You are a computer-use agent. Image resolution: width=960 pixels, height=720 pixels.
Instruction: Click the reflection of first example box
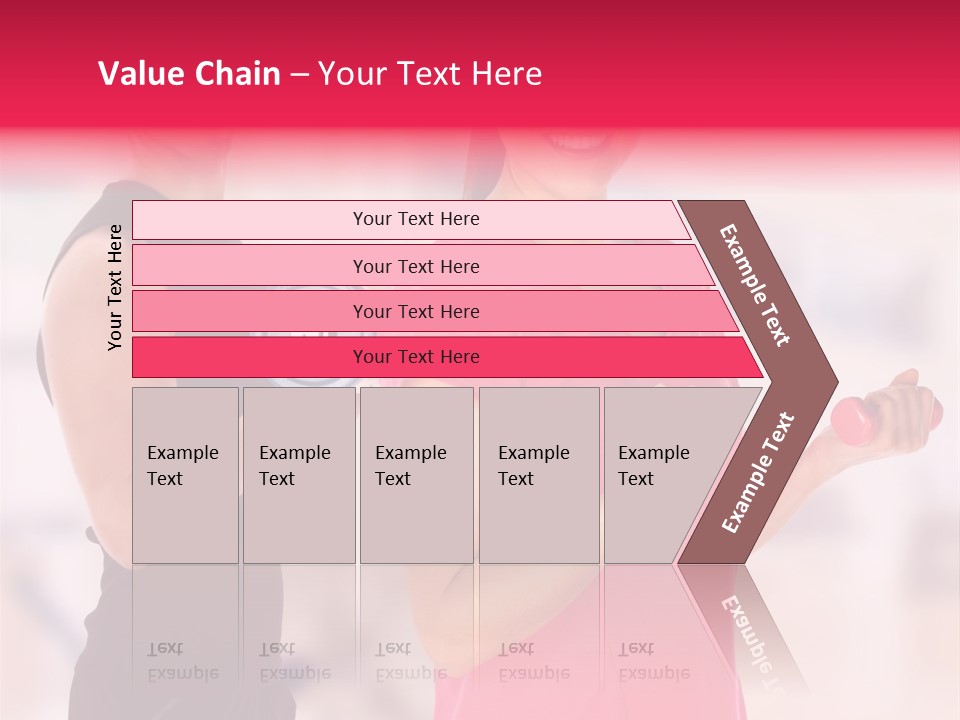pos(186,631)
